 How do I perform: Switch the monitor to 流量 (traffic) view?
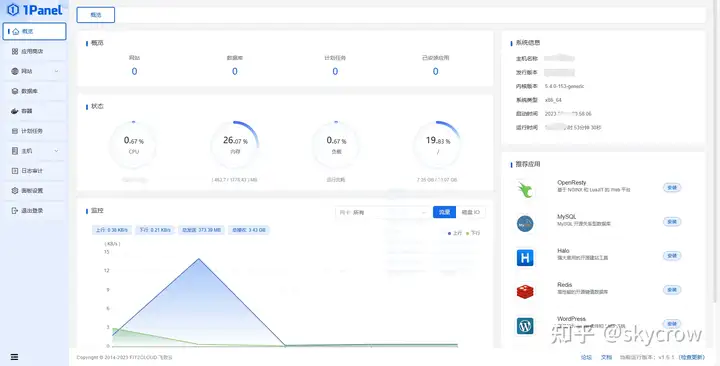click(444, 212)
